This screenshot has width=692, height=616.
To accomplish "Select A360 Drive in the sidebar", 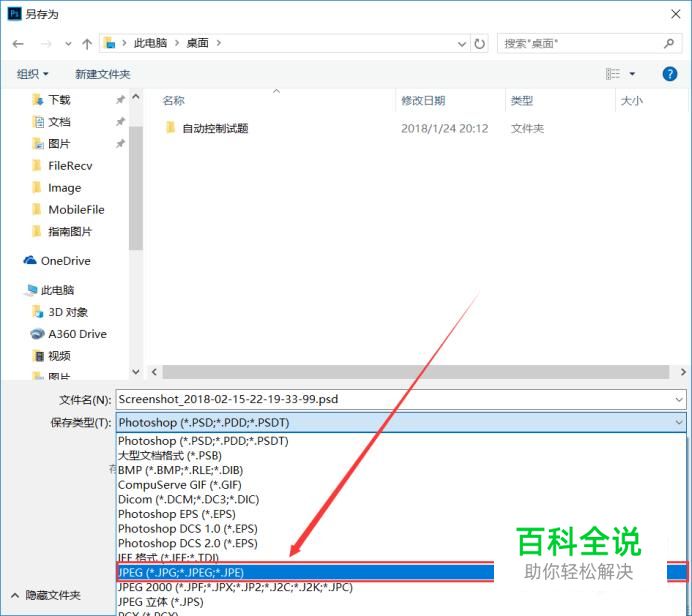I will [x=77, y=334].
